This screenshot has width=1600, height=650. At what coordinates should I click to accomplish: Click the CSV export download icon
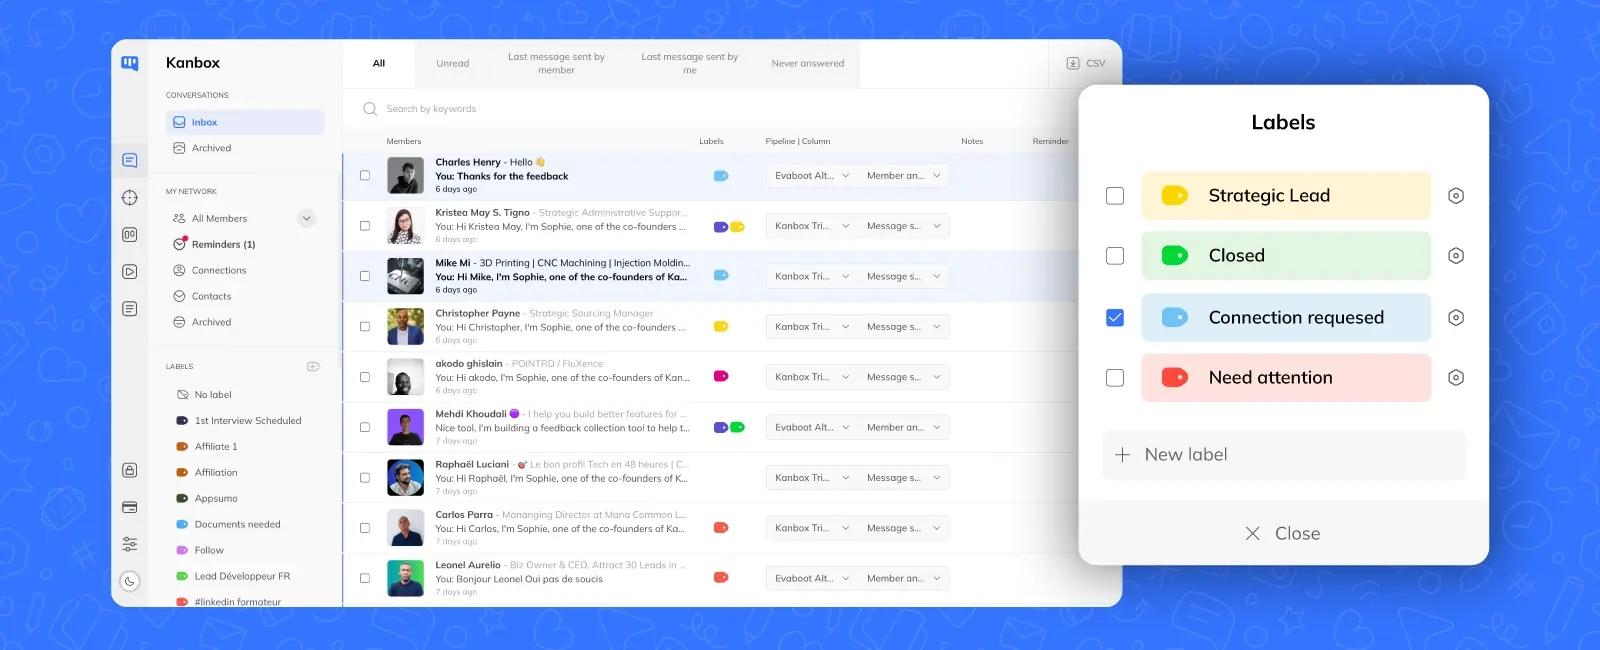pyautogui.click(x=1073, y=63)
